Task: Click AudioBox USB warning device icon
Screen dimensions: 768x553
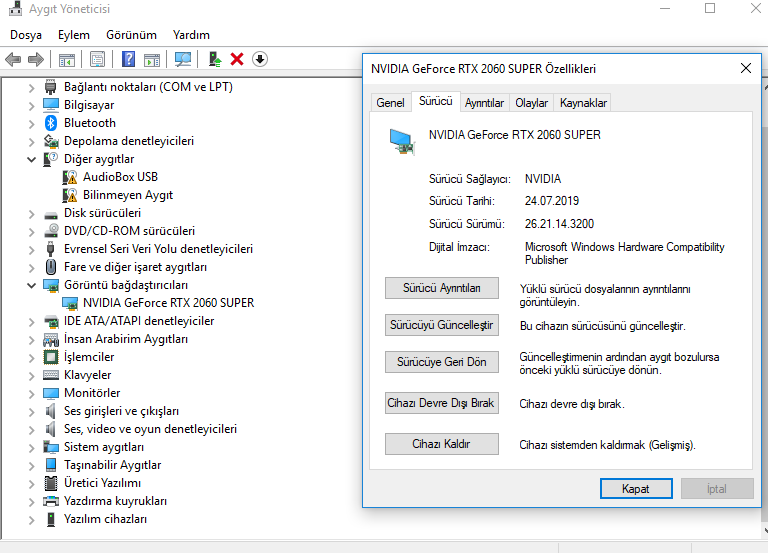Action: [70, 177]
